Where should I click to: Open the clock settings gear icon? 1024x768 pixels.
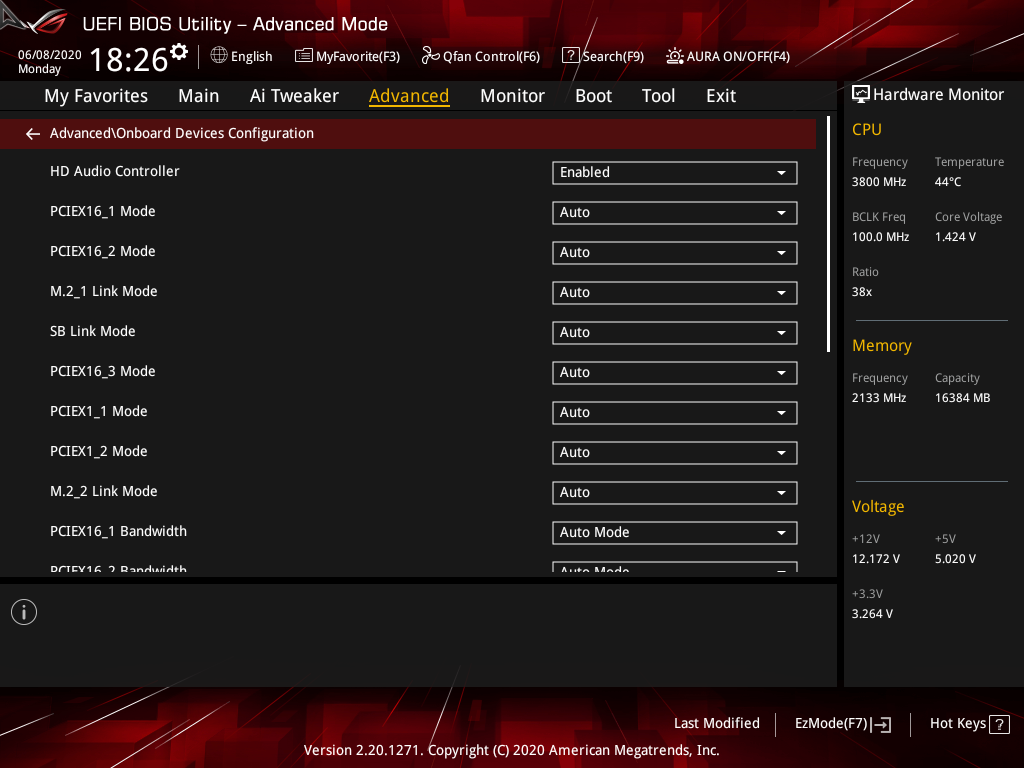coord(179,52)
